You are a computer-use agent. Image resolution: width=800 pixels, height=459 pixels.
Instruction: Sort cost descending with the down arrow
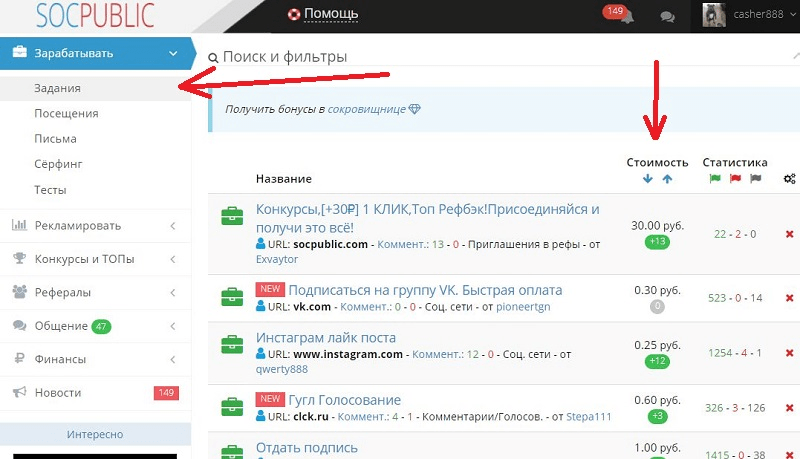(648, 178)
